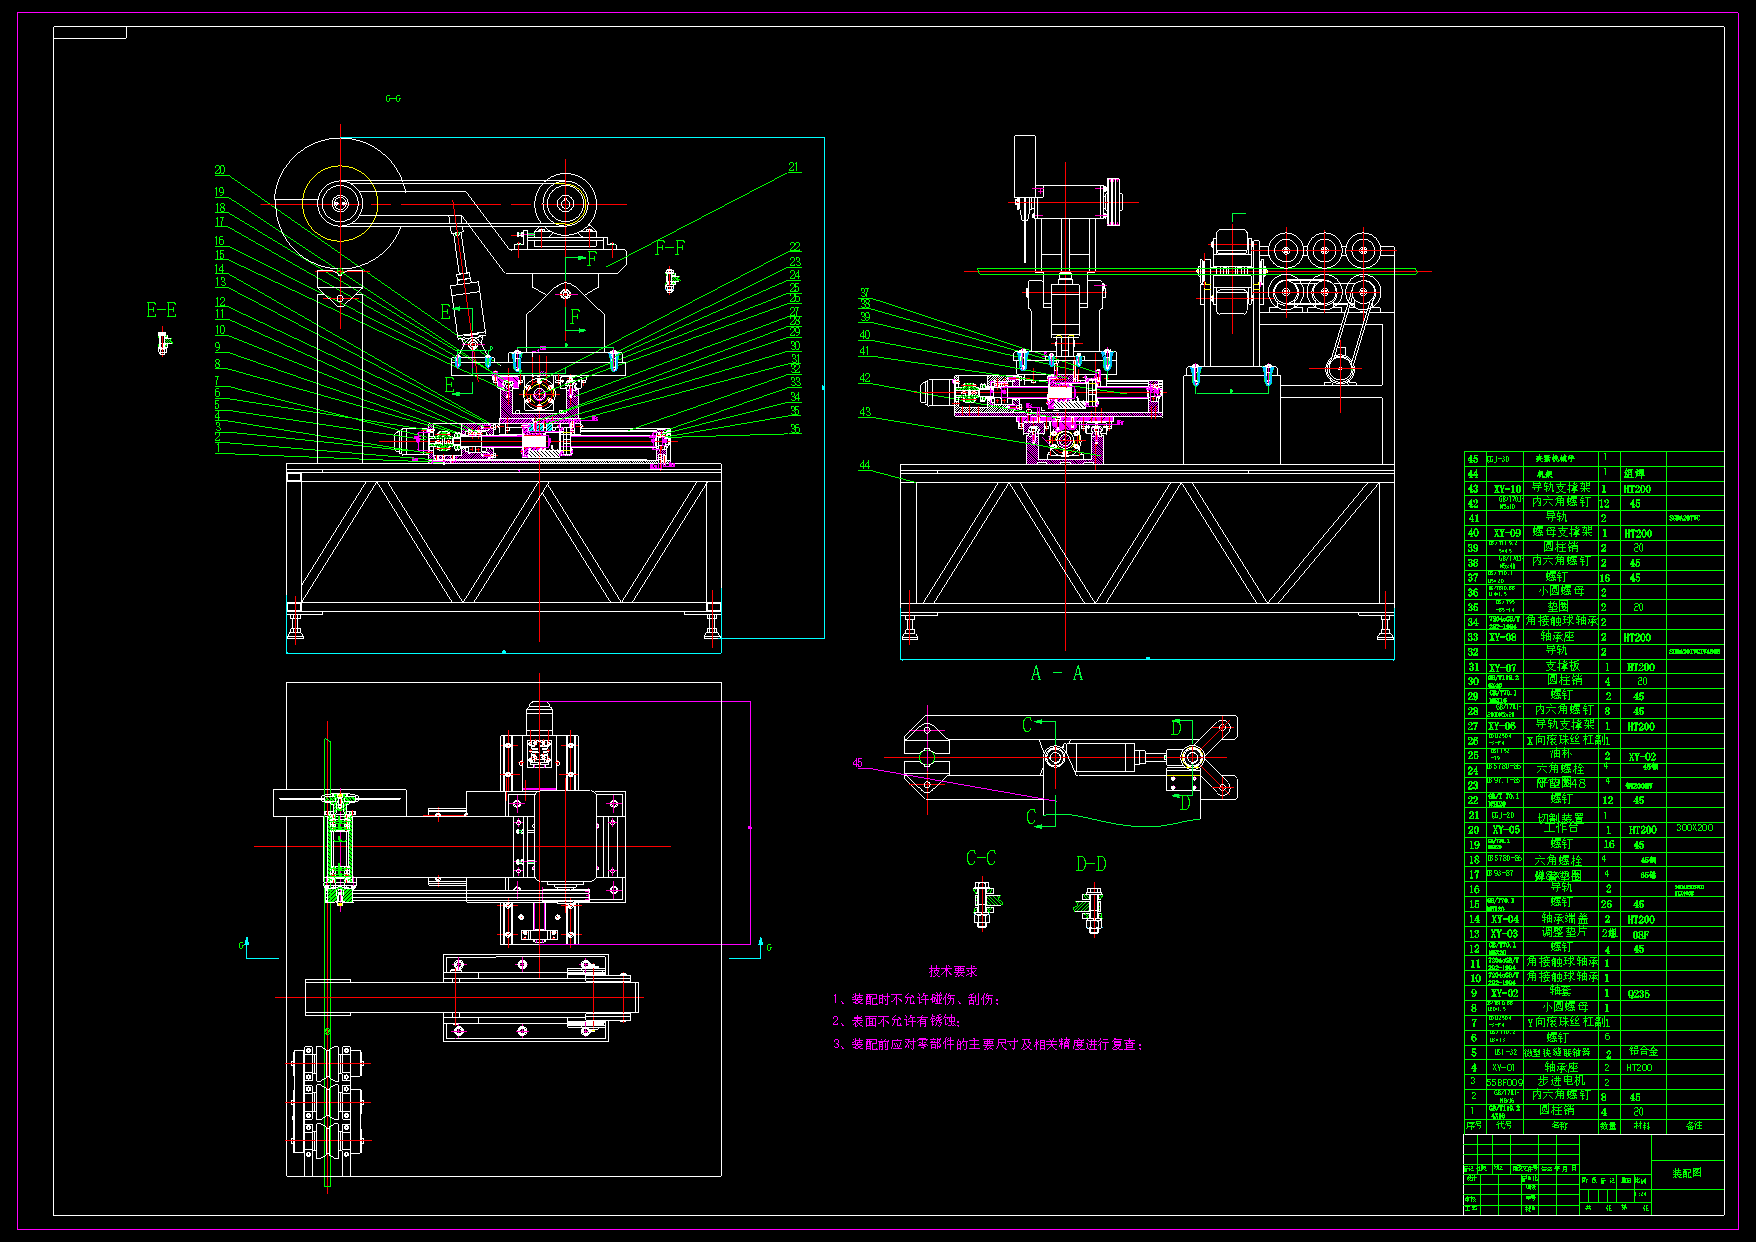The image size is (1756, 1242).
Task: Click the F-F section view label
Action: coord(670,248)
